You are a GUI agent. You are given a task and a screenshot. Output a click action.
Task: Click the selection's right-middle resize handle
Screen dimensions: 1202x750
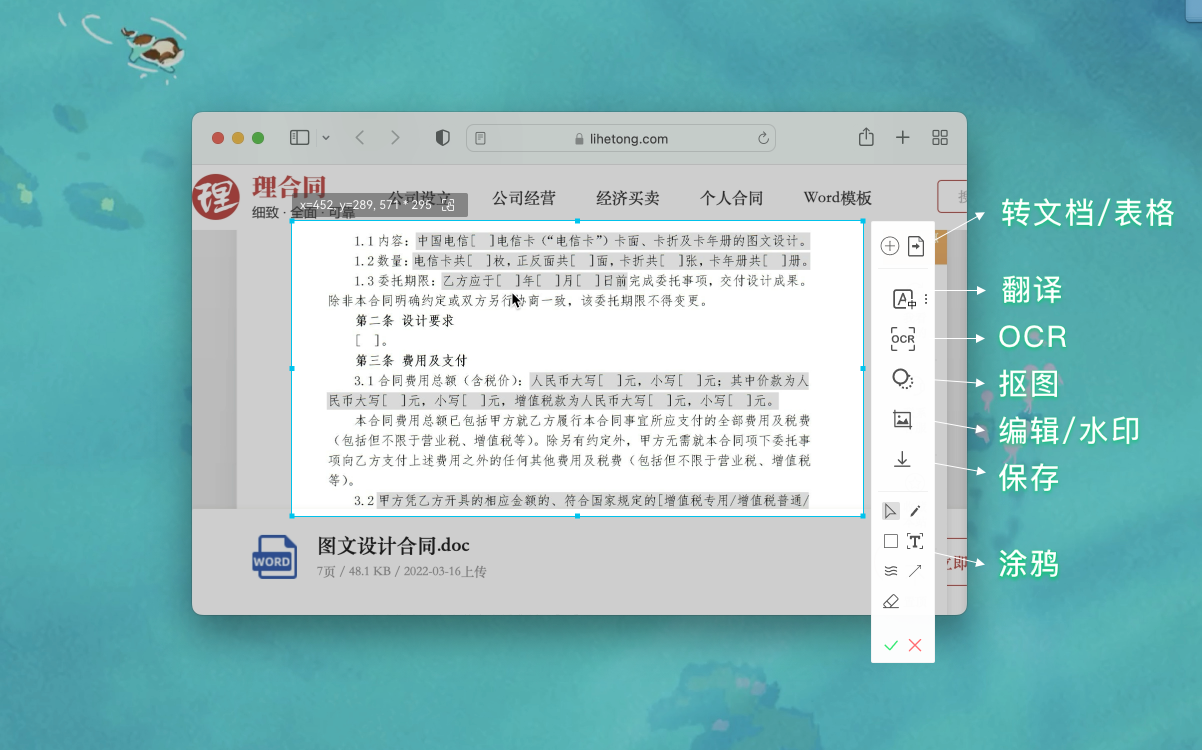[x=863, y=369]
